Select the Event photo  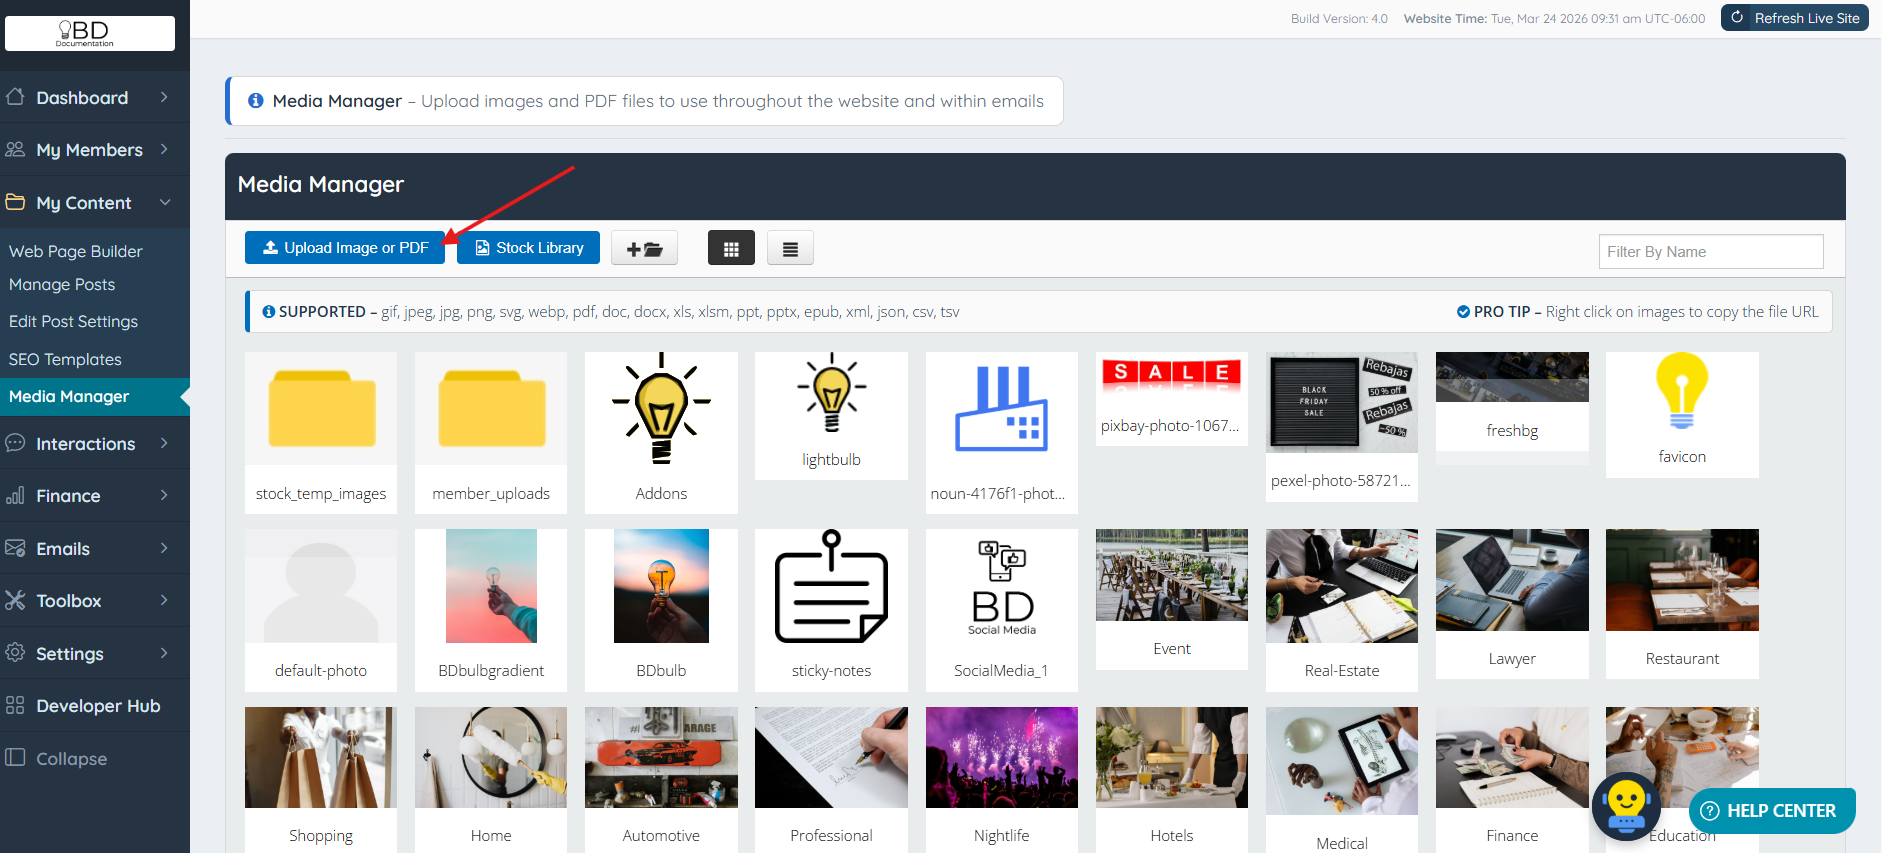1171,599
